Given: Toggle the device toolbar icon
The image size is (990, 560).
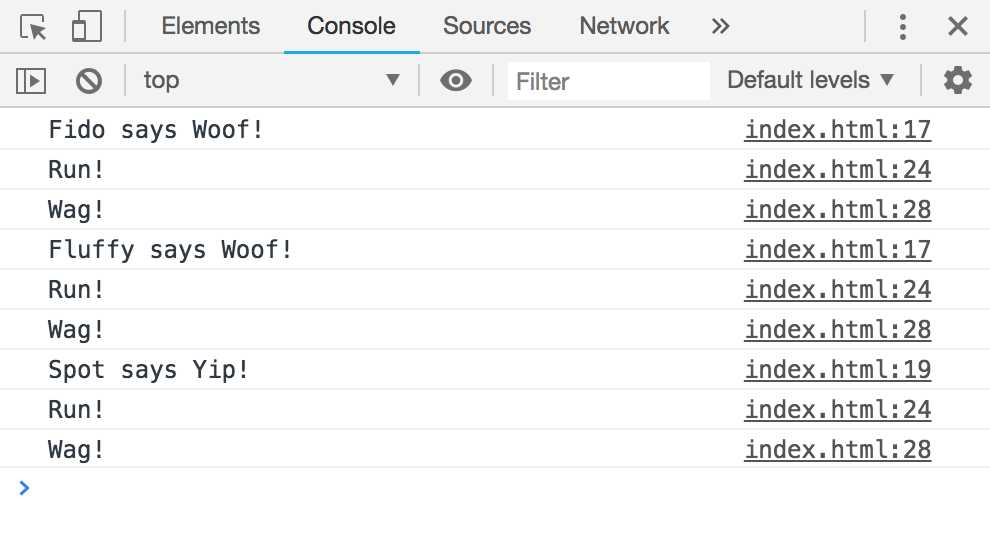Looking at the screenshot, I should 87,27.
